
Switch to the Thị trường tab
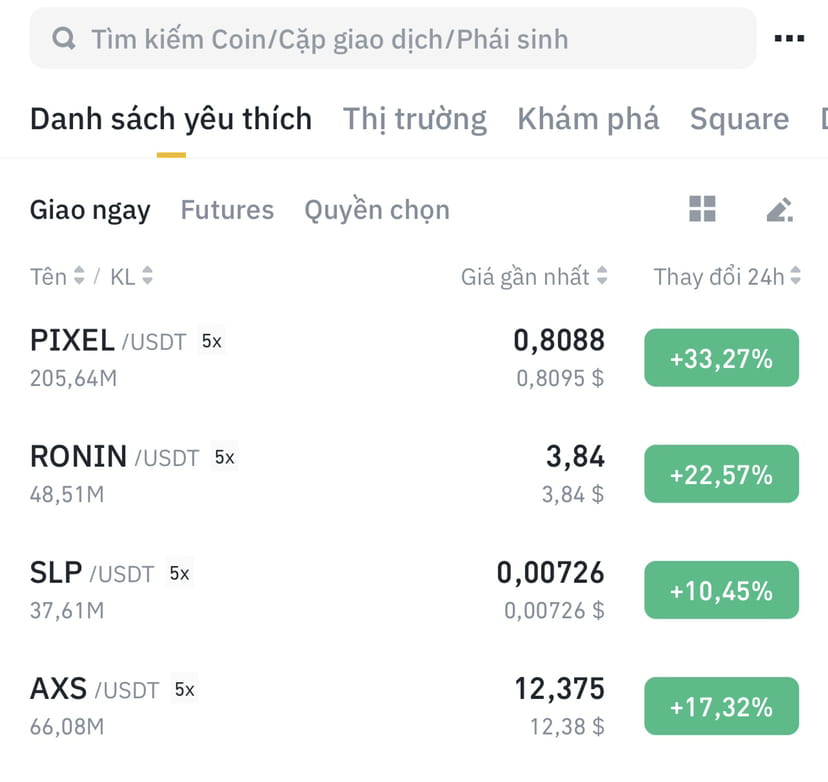pyautogui.click(x=414, y=118)
